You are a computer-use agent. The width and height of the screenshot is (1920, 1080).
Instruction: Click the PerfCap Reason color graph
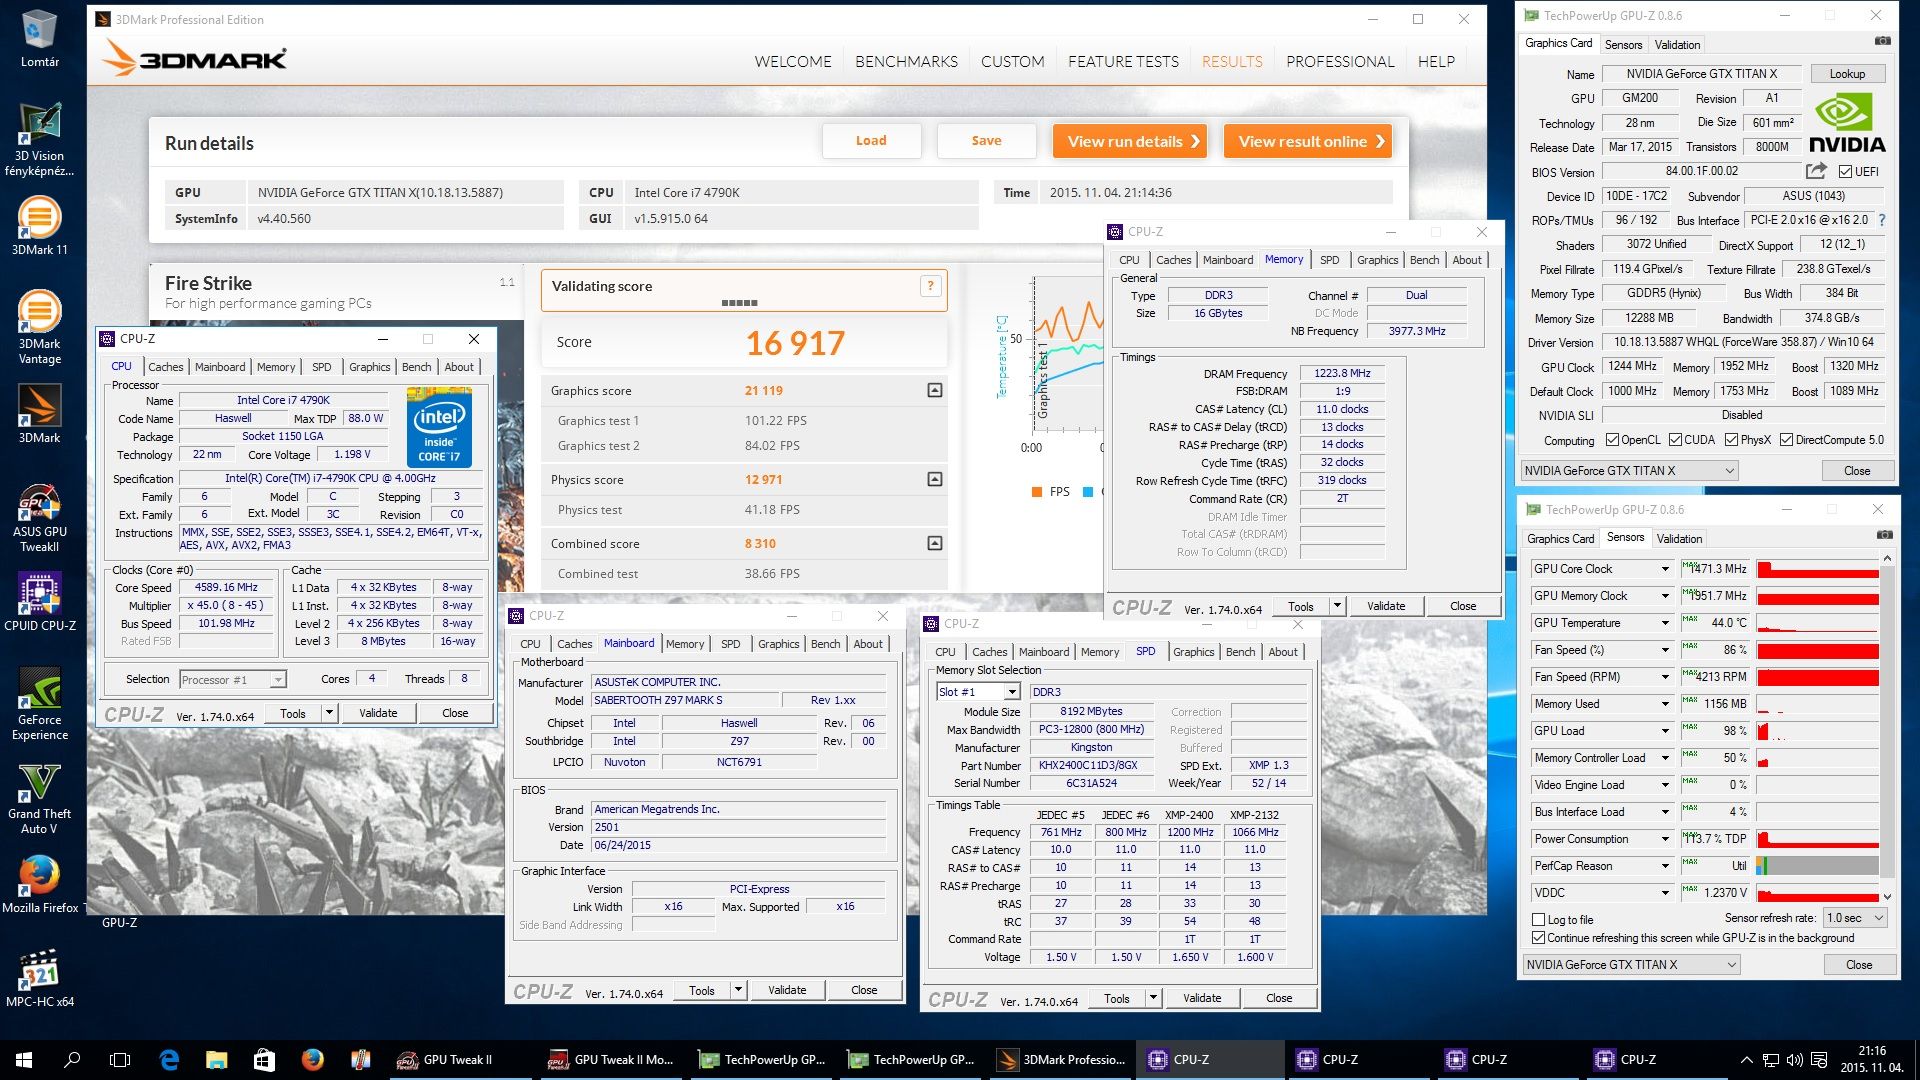pyautogui.click(x=1817, y=866)
